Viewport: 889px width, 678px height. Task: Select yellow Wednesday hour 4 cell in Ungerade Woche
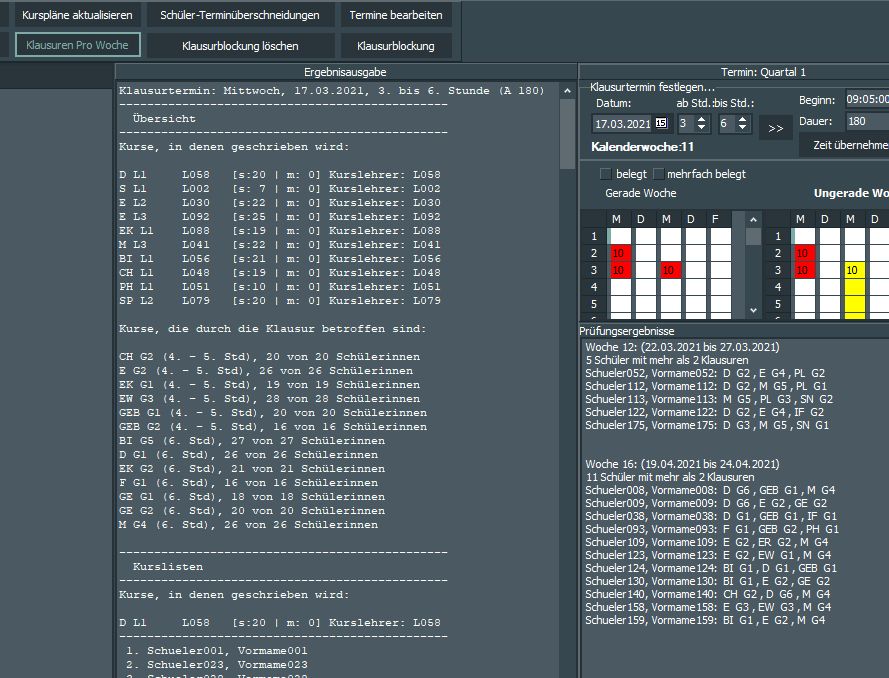tap(854, 287)
